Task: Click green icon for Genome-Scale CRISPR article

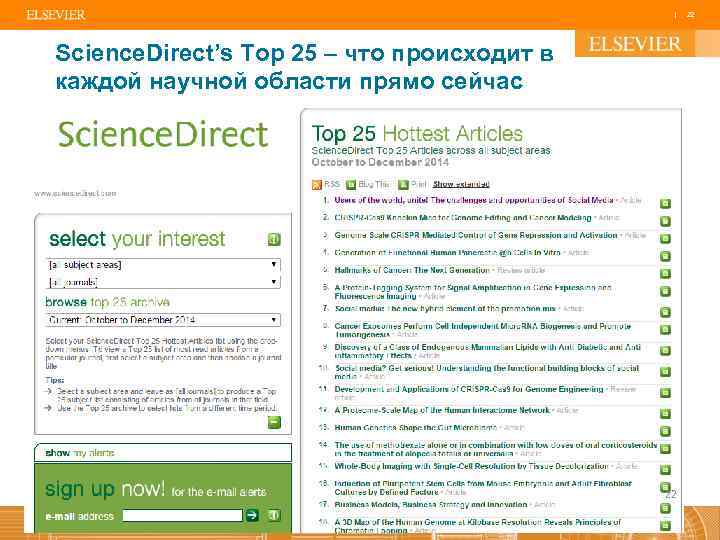Action: [x=665, y=239]
